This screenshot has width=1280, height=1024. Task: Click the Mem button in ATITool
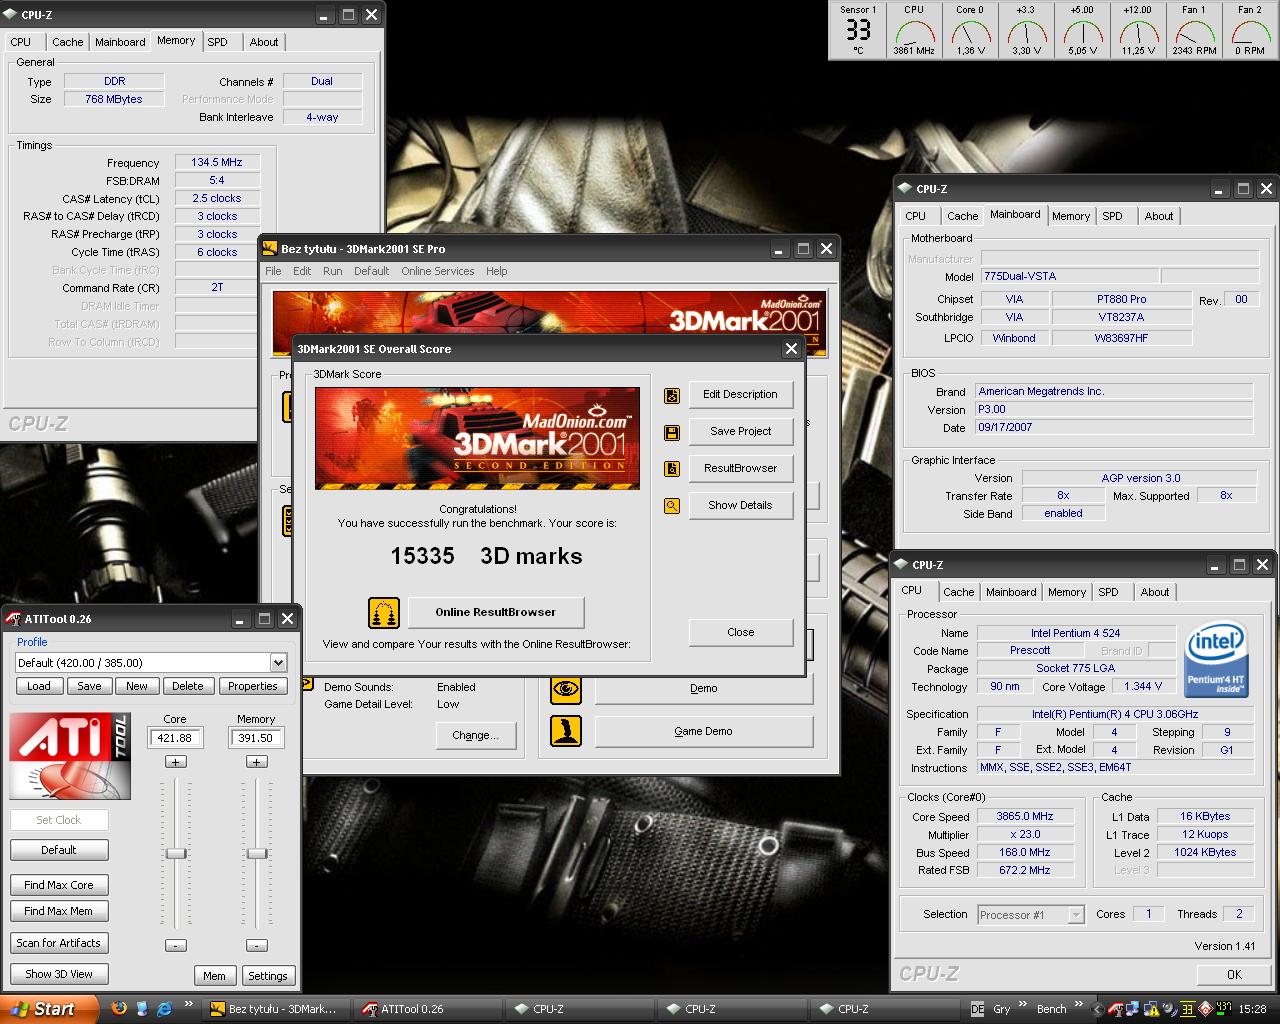tap(214, 976)
